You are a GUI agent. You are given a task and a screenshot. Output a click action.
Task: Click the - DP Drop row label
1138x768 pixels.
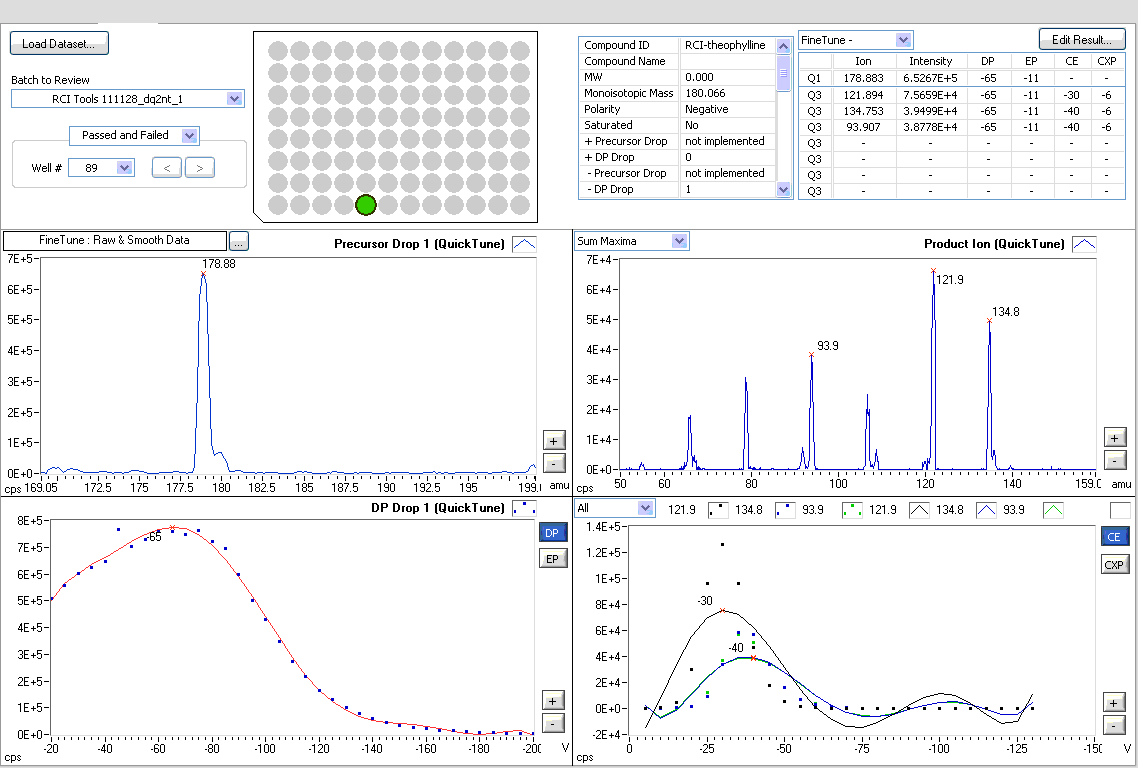point(629,189)
